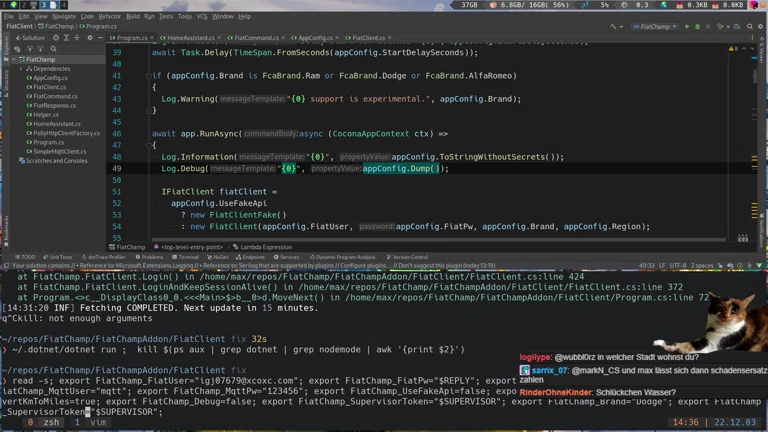The image size is (768, 432).
Task: Open the Endpoints tool window
Action: [x=250, y=257]
